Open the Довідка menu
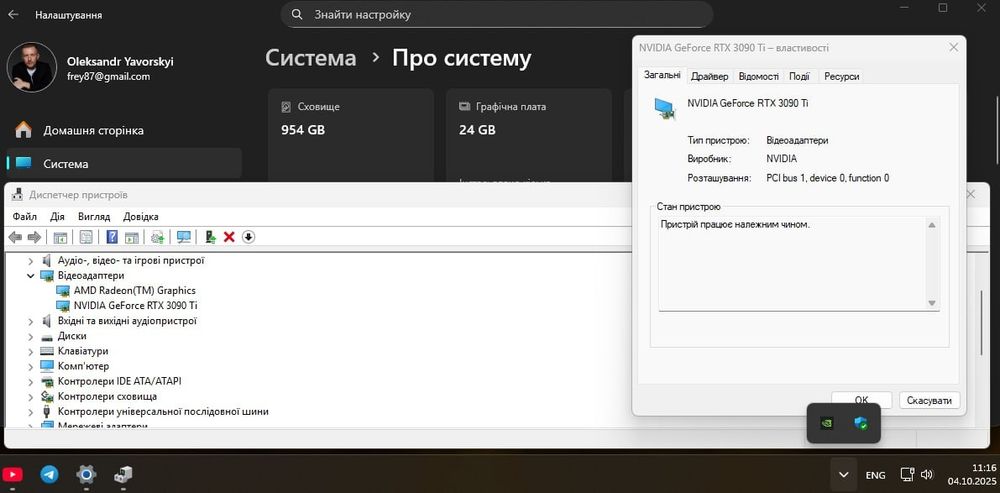 coord(141,216)
